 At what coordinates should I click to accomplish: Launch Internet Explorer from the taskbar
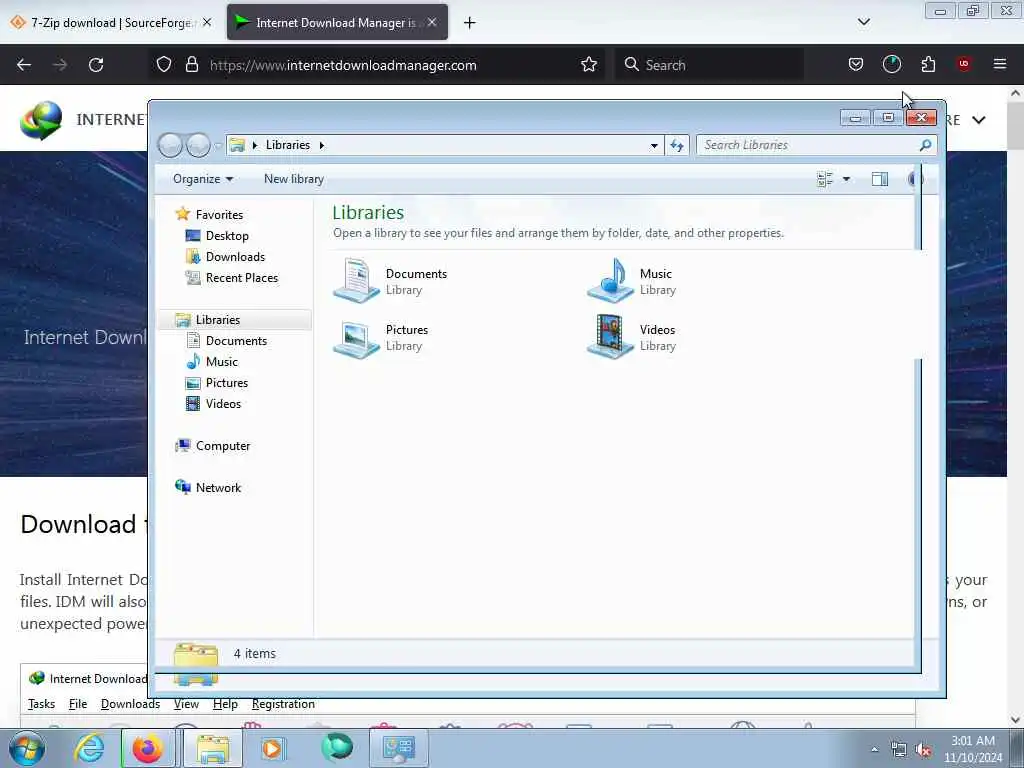pos(89,748)
